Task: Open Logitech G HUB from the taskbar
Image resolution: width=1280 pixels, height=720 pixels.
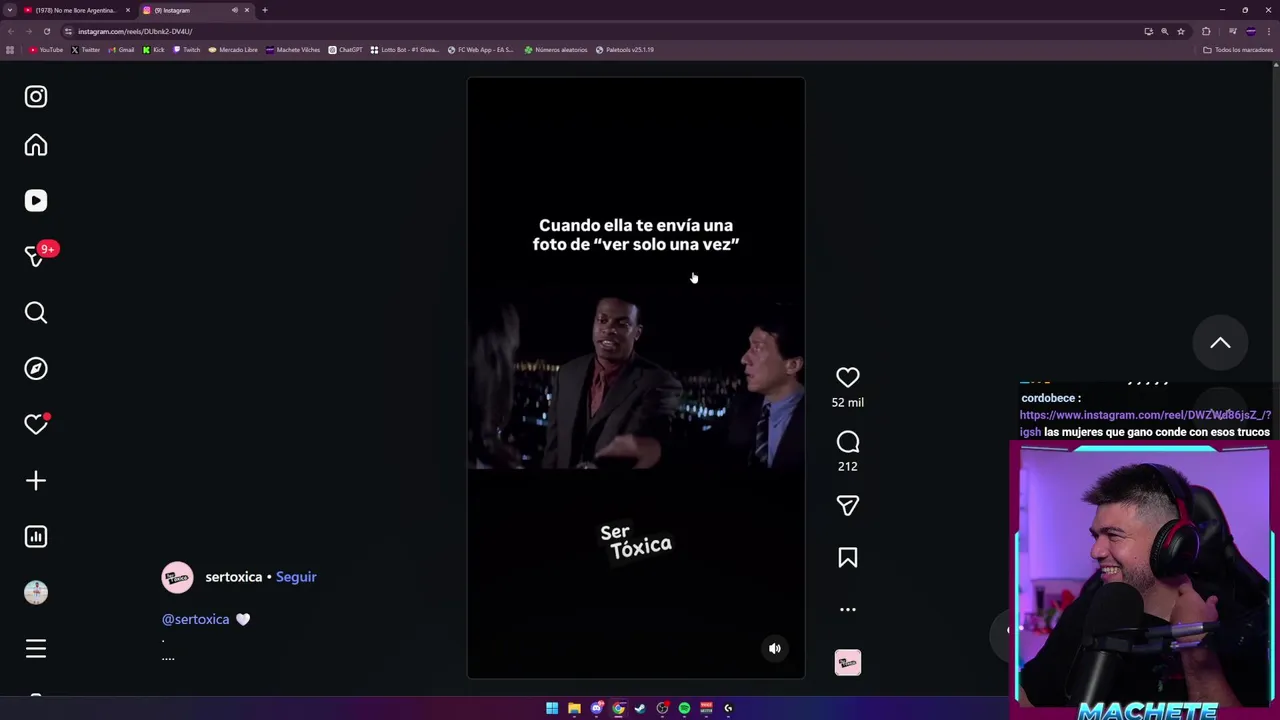Action: [728, 708]
